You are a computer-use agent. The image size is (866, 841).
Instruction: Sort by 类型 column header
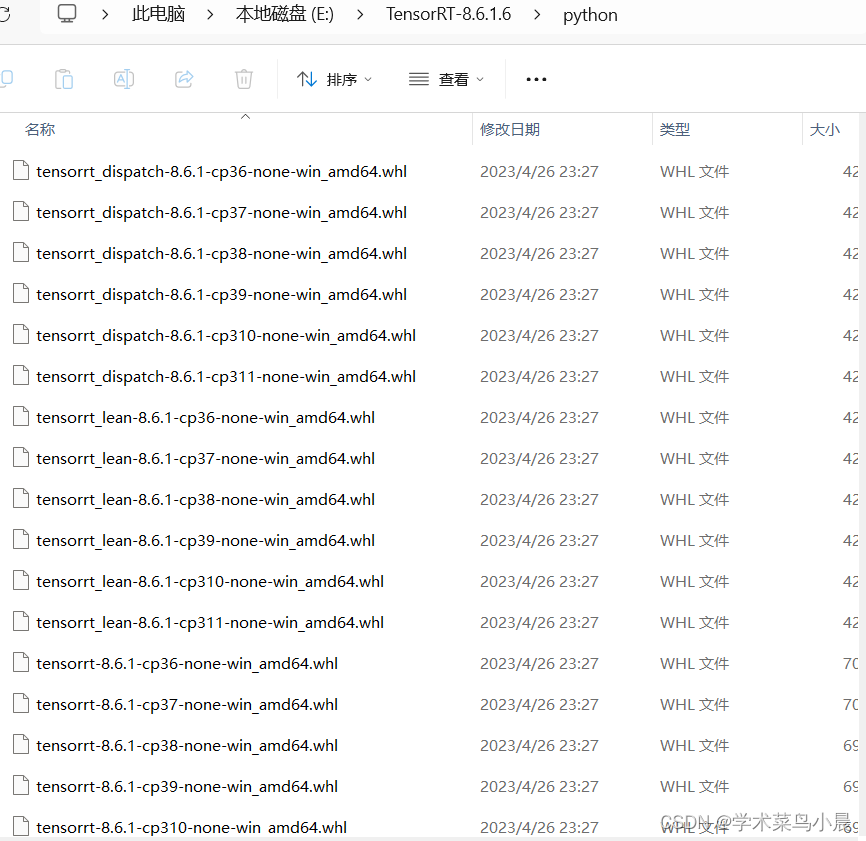(675, 129)
